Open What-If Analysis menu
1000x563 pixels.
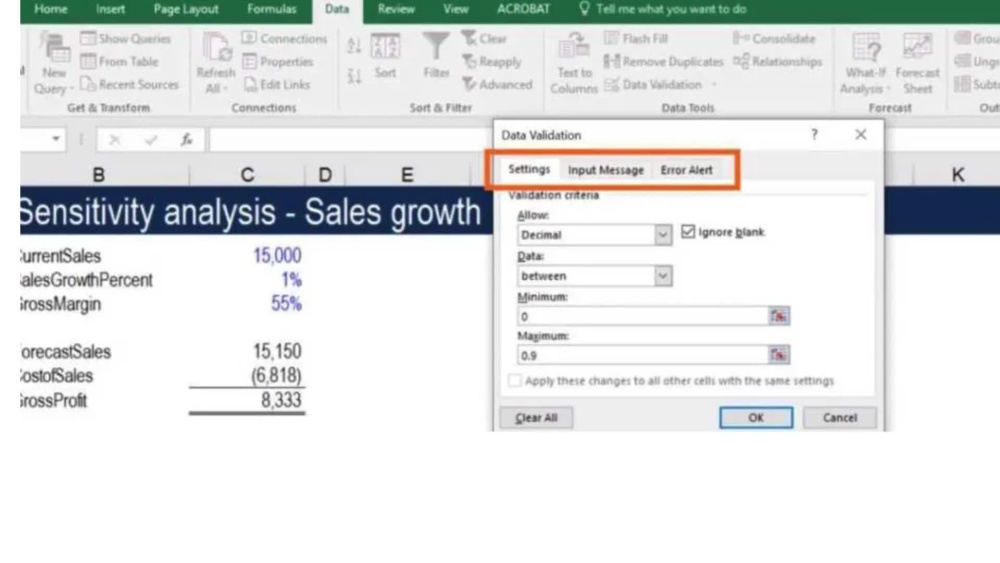pos(865,64)
